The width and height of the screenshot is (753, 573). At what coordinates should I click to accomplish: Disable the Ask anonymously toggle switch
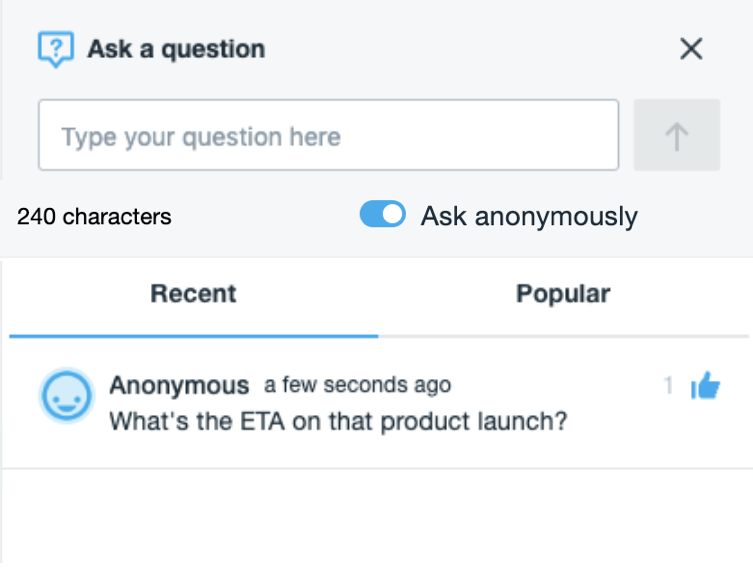382,215
